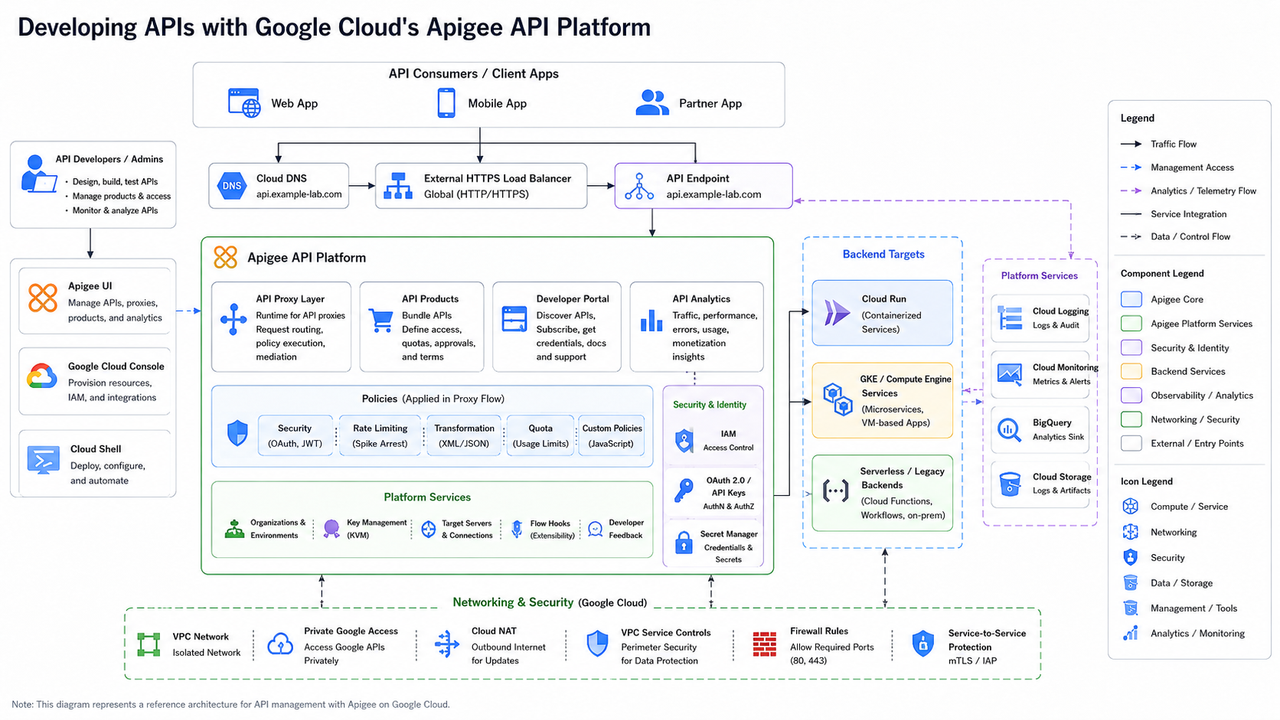
Task: Click the Backend Services legend swatch
Action: click(1131, 371)
